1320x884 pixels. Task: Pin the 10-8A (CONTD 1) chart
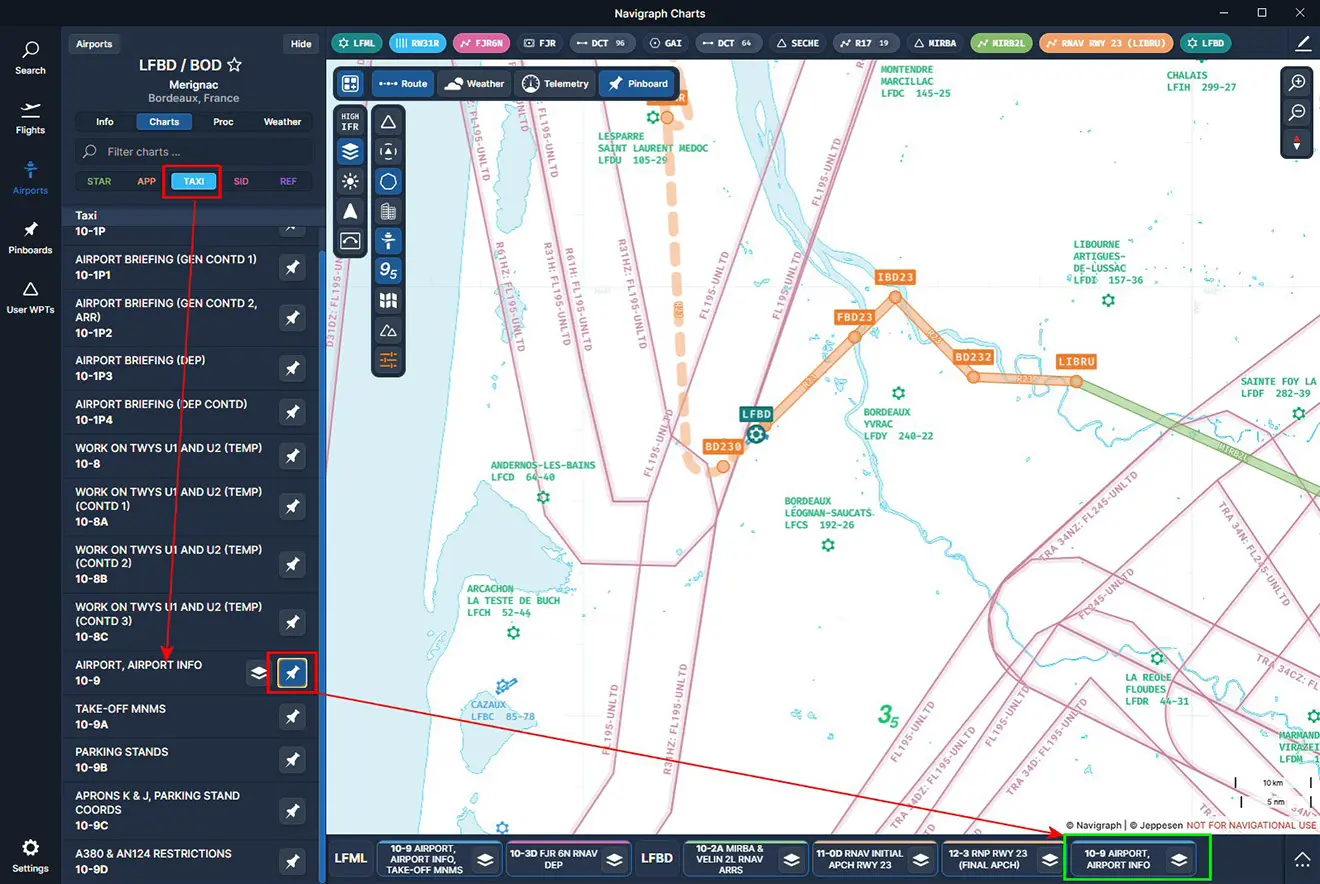pyautogui.click(x=292, y=507)
